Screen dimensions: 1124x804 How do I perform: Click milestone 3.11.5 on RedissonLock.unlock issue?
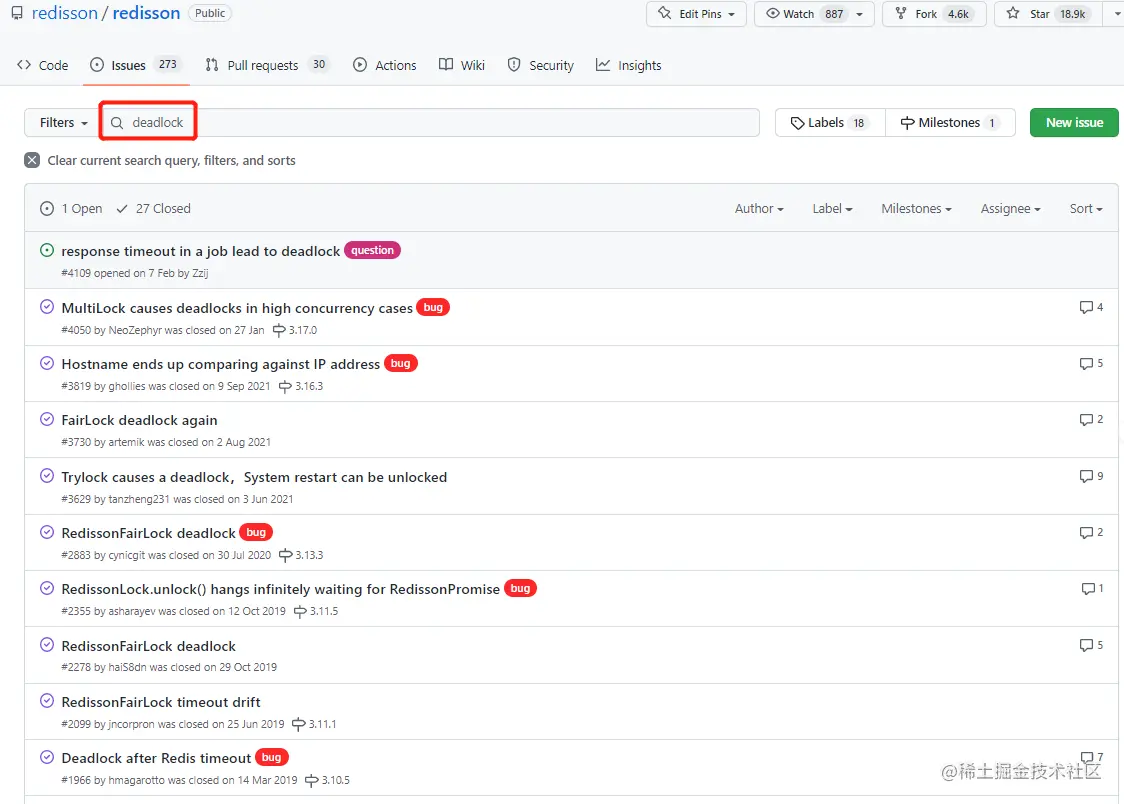(316, 611)
